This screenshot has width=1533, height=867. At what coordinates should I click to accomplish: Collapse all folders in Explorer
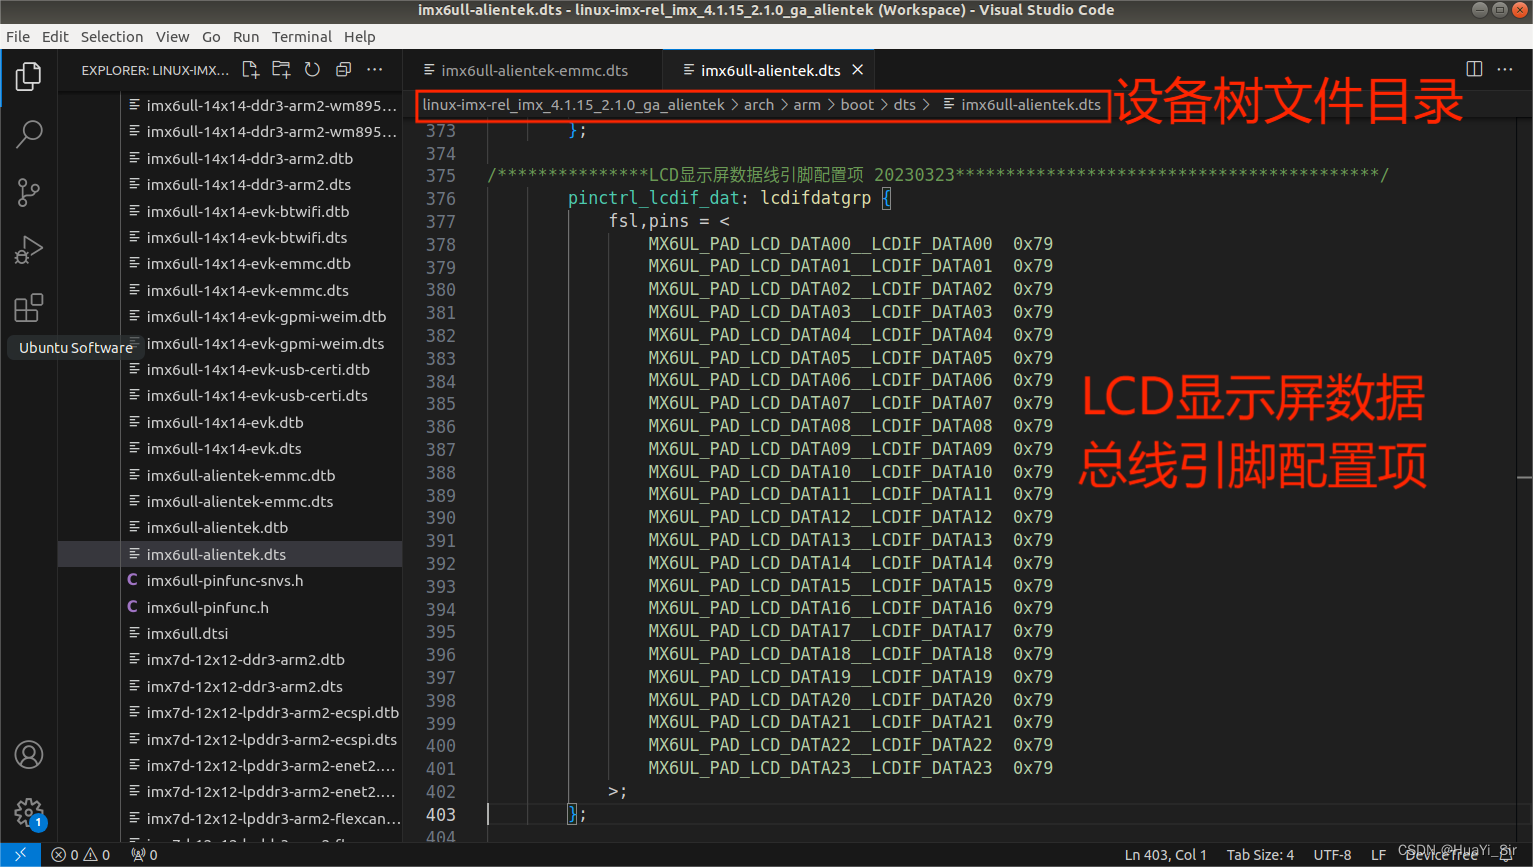pos(343,70)
